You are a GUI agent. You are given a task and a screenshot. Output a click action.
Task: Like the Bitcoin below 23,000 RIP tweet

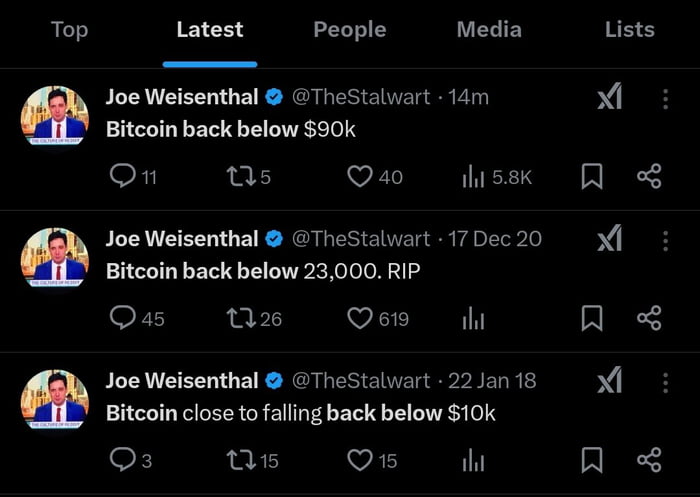pyautogui.click(x=360, y=319)
